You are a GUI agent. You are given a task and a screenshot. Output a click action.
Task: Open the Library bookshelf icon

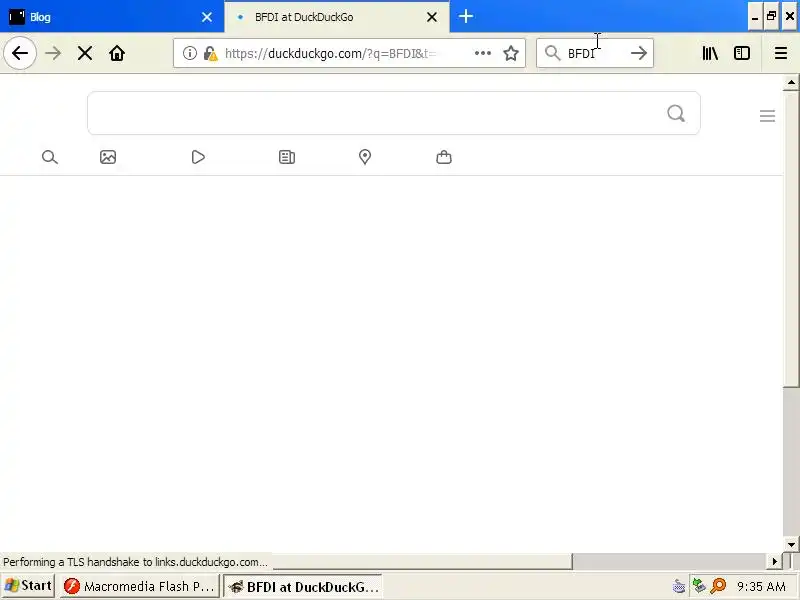coord(710,53)
